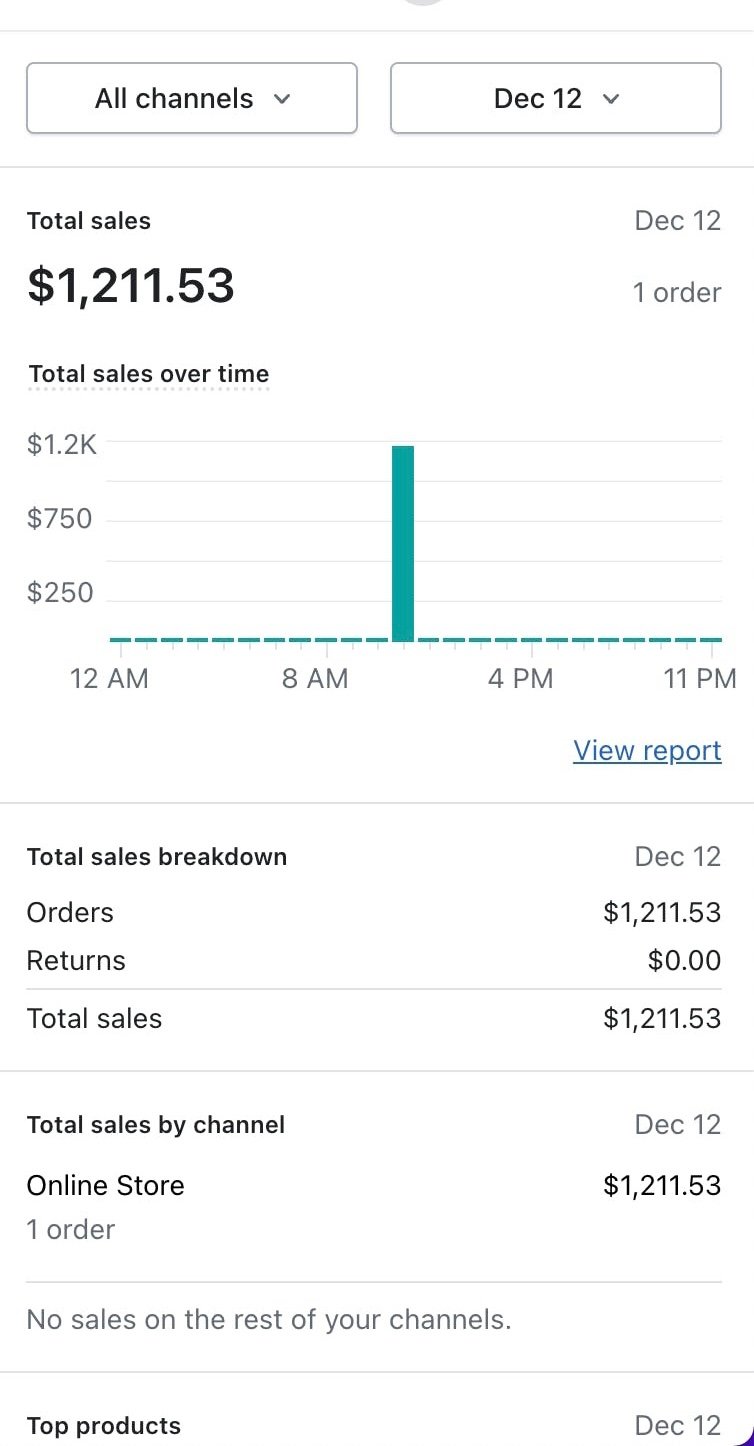This screenshot has height=1446, width=754.
Task: Click the Top products heading
Action: point(104,1426)
